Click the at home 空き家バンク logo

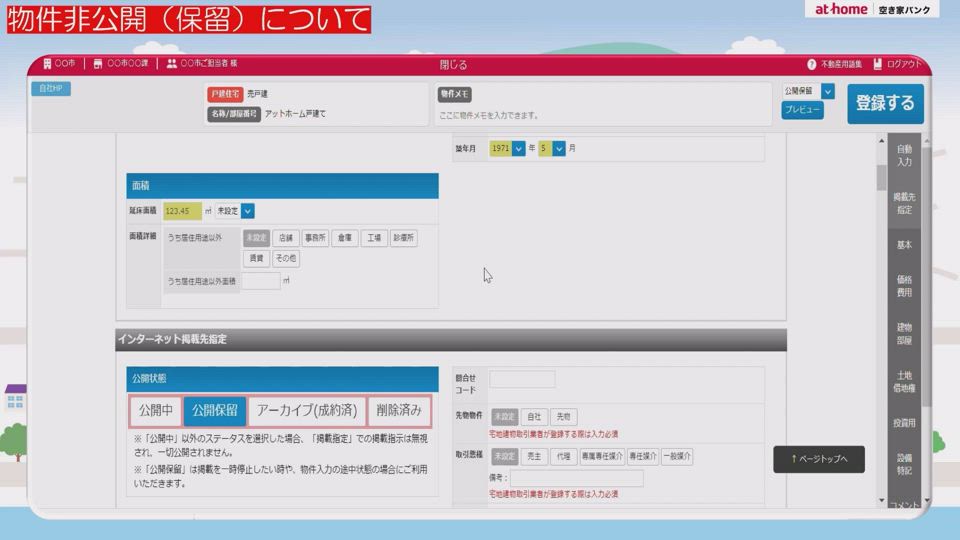pos(872,10)
